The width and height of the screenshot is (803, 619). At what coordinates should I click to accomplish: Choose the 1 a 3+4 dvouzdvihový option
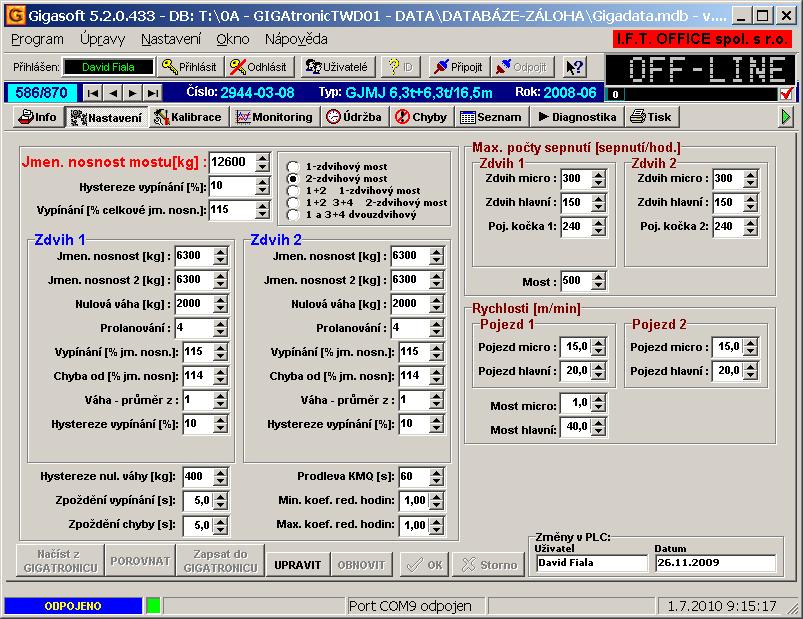[x=292, y=214]
